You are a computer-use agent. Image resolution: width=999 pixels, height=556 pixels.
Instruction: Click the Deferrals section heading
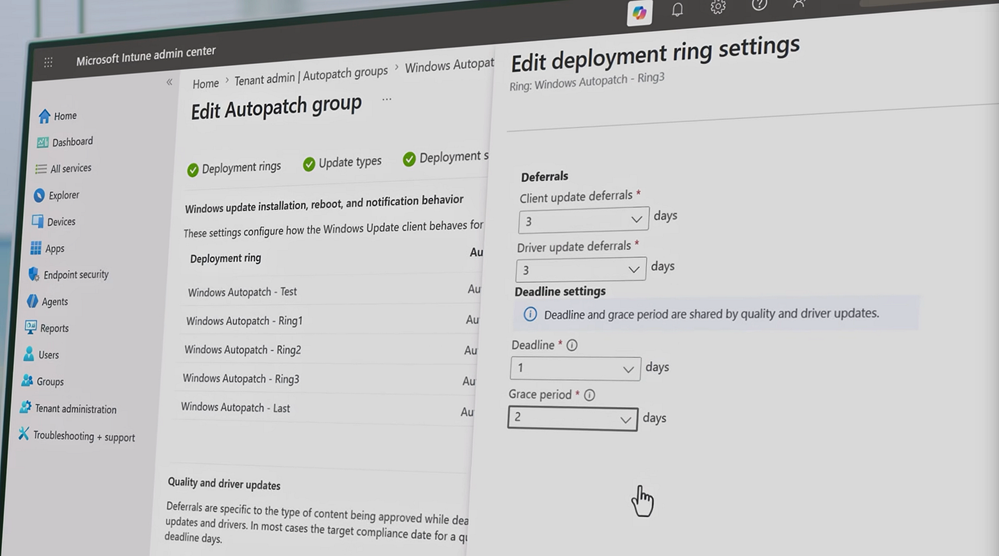tap(545, 176)
